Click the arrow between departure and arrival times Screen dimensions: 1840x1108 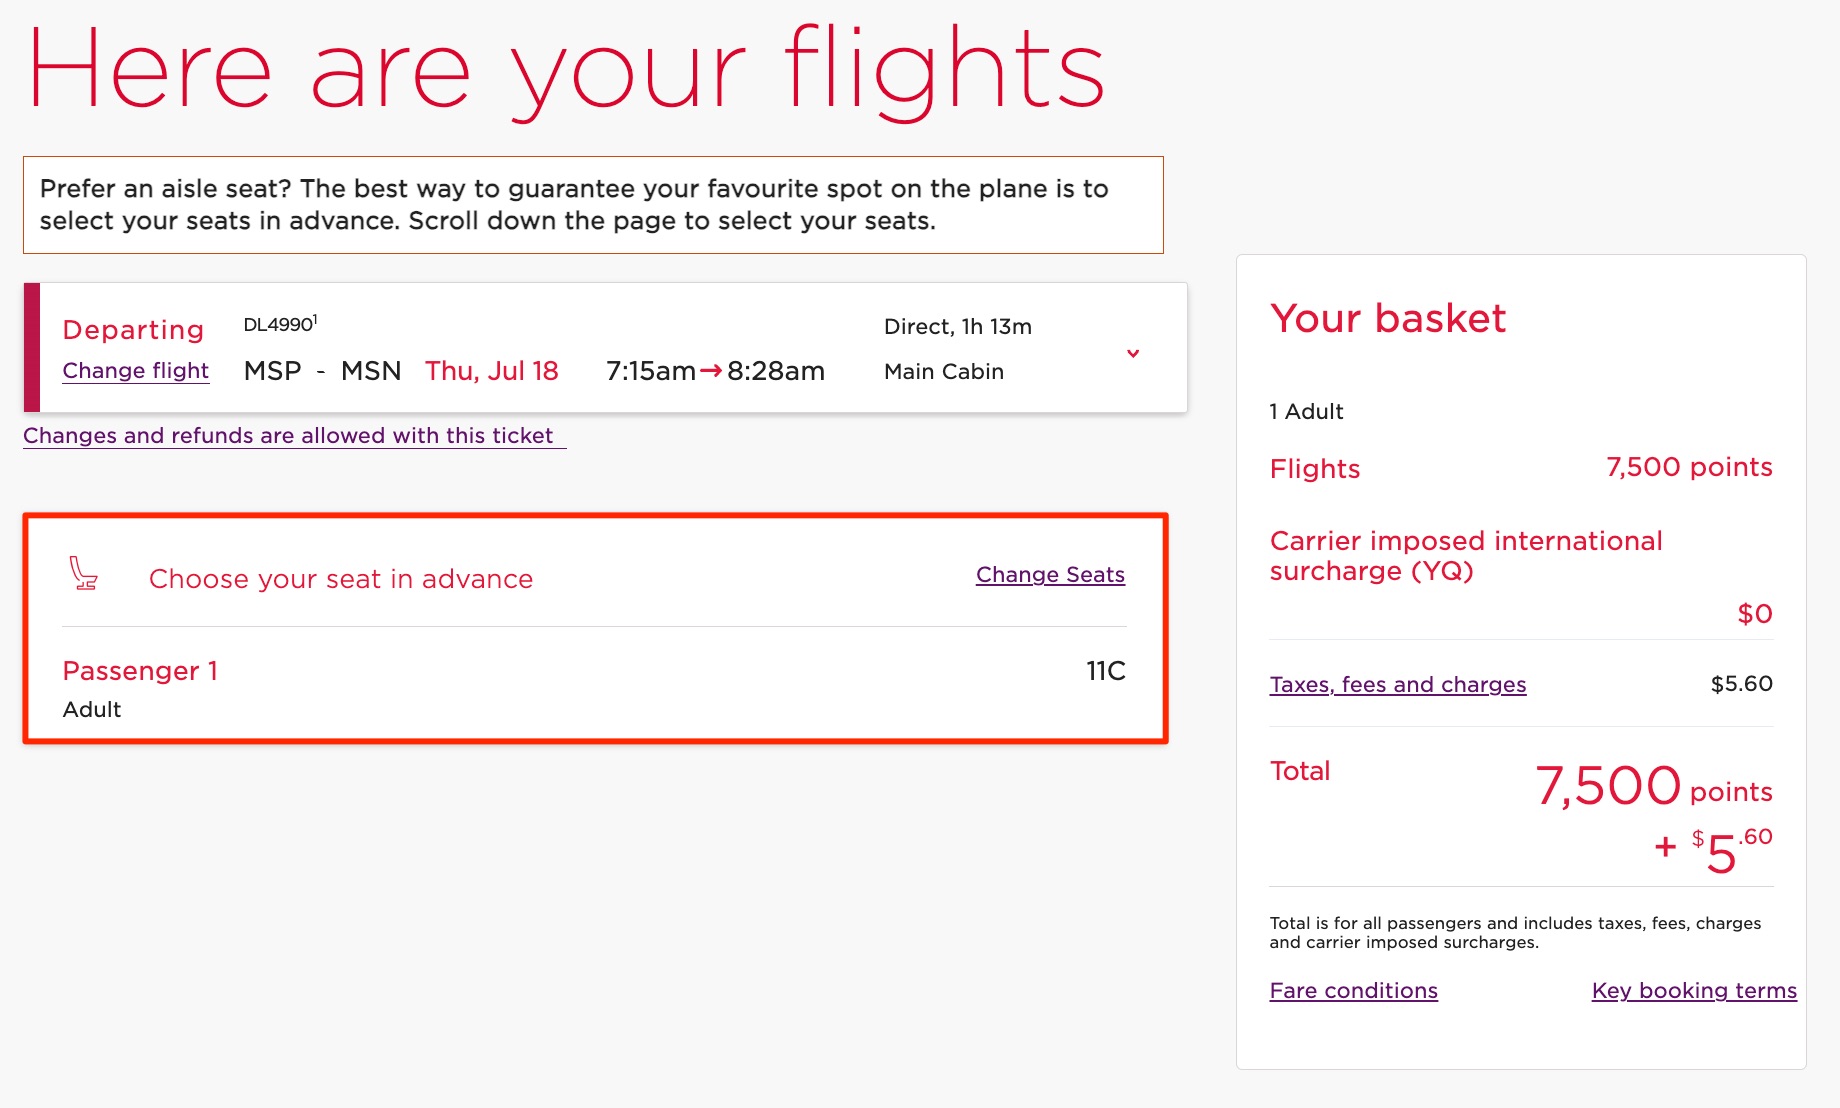710,370
